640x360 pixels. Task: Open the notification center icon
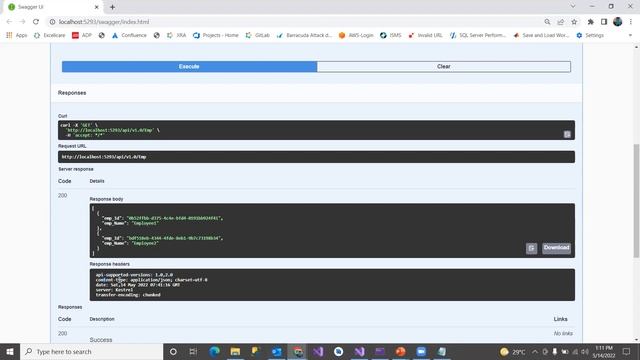point(626,351)
